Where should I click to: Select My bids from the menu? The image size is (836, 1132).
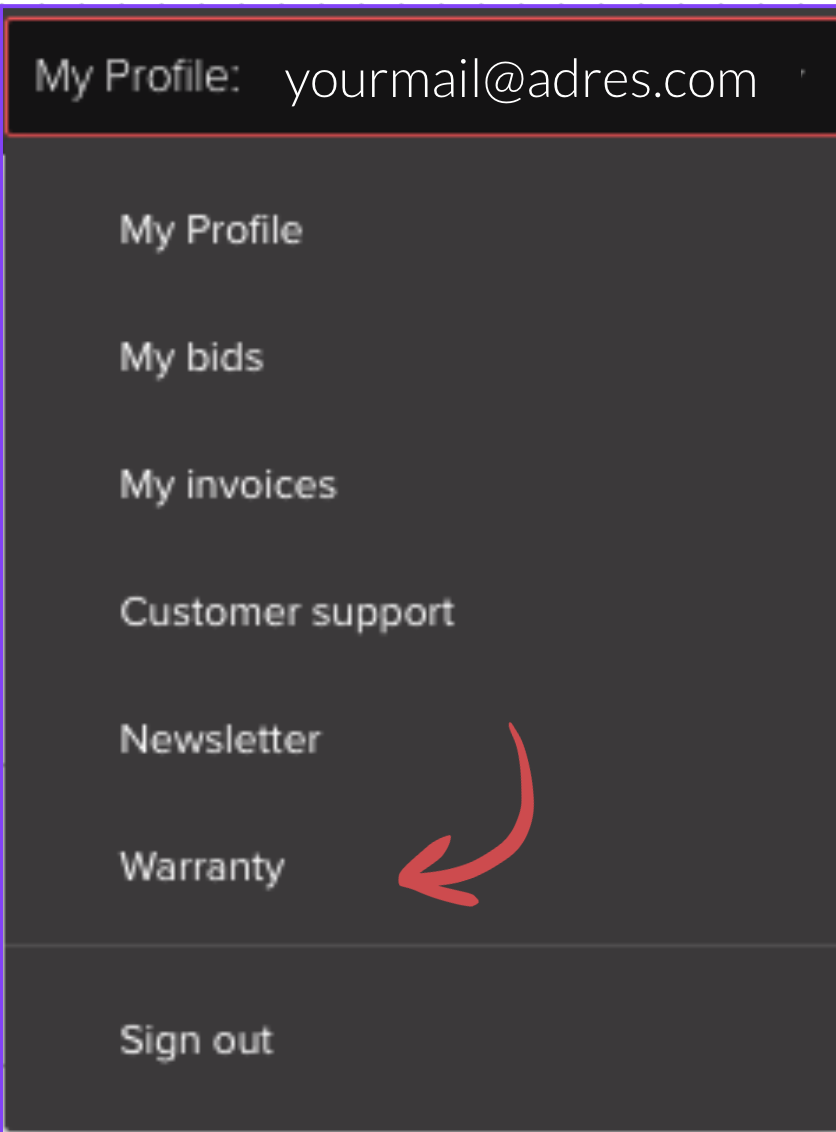[191, 357]
